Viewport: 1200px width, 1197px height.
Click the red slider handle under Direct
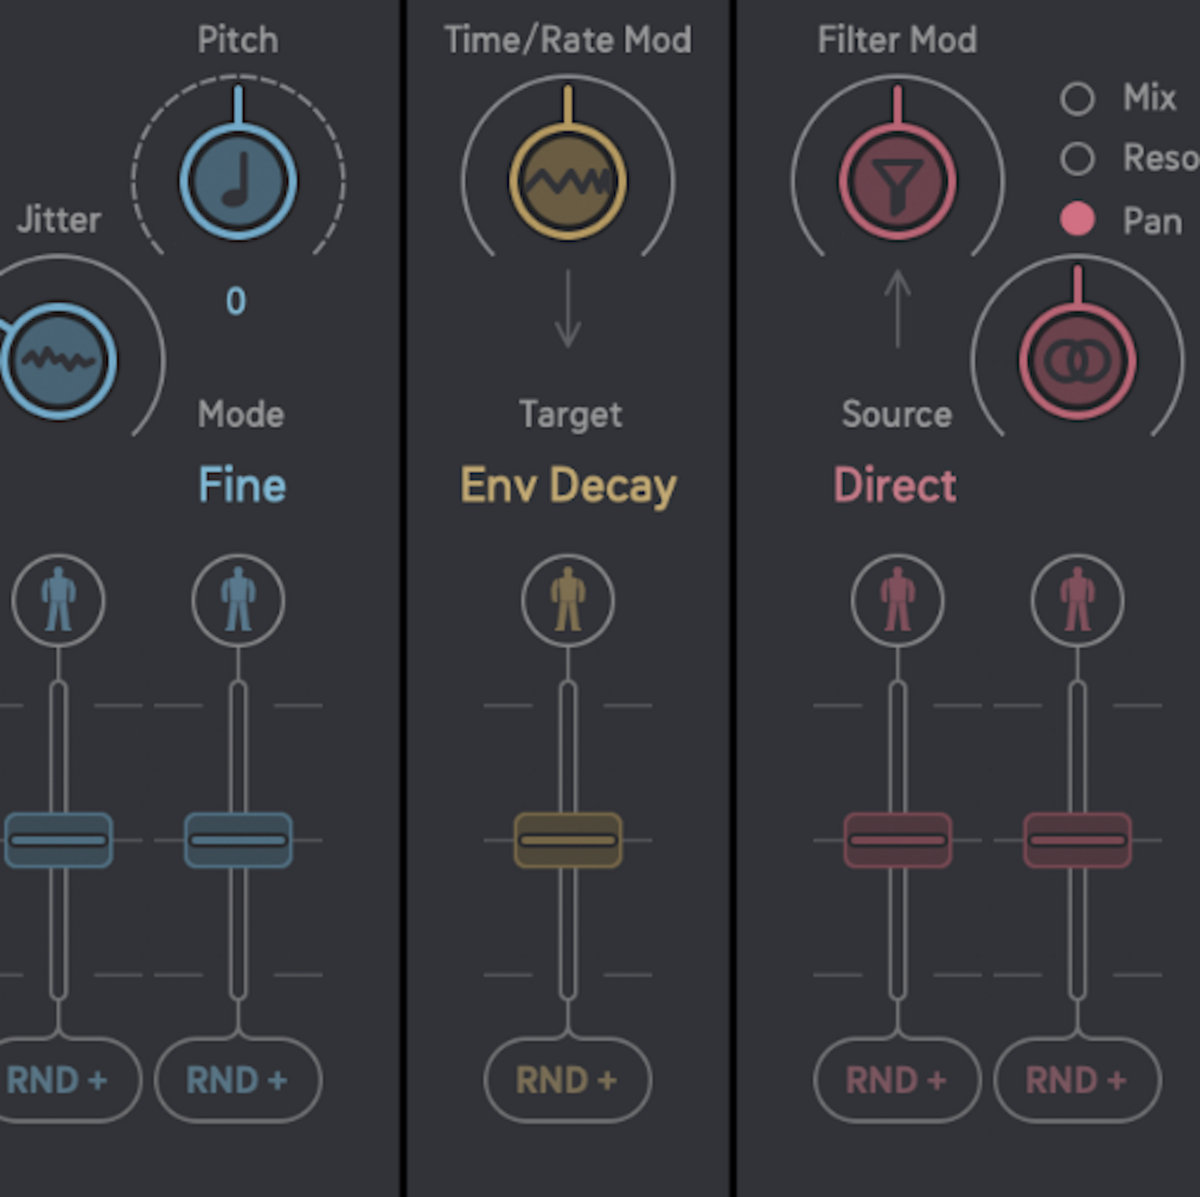[897, 839]
